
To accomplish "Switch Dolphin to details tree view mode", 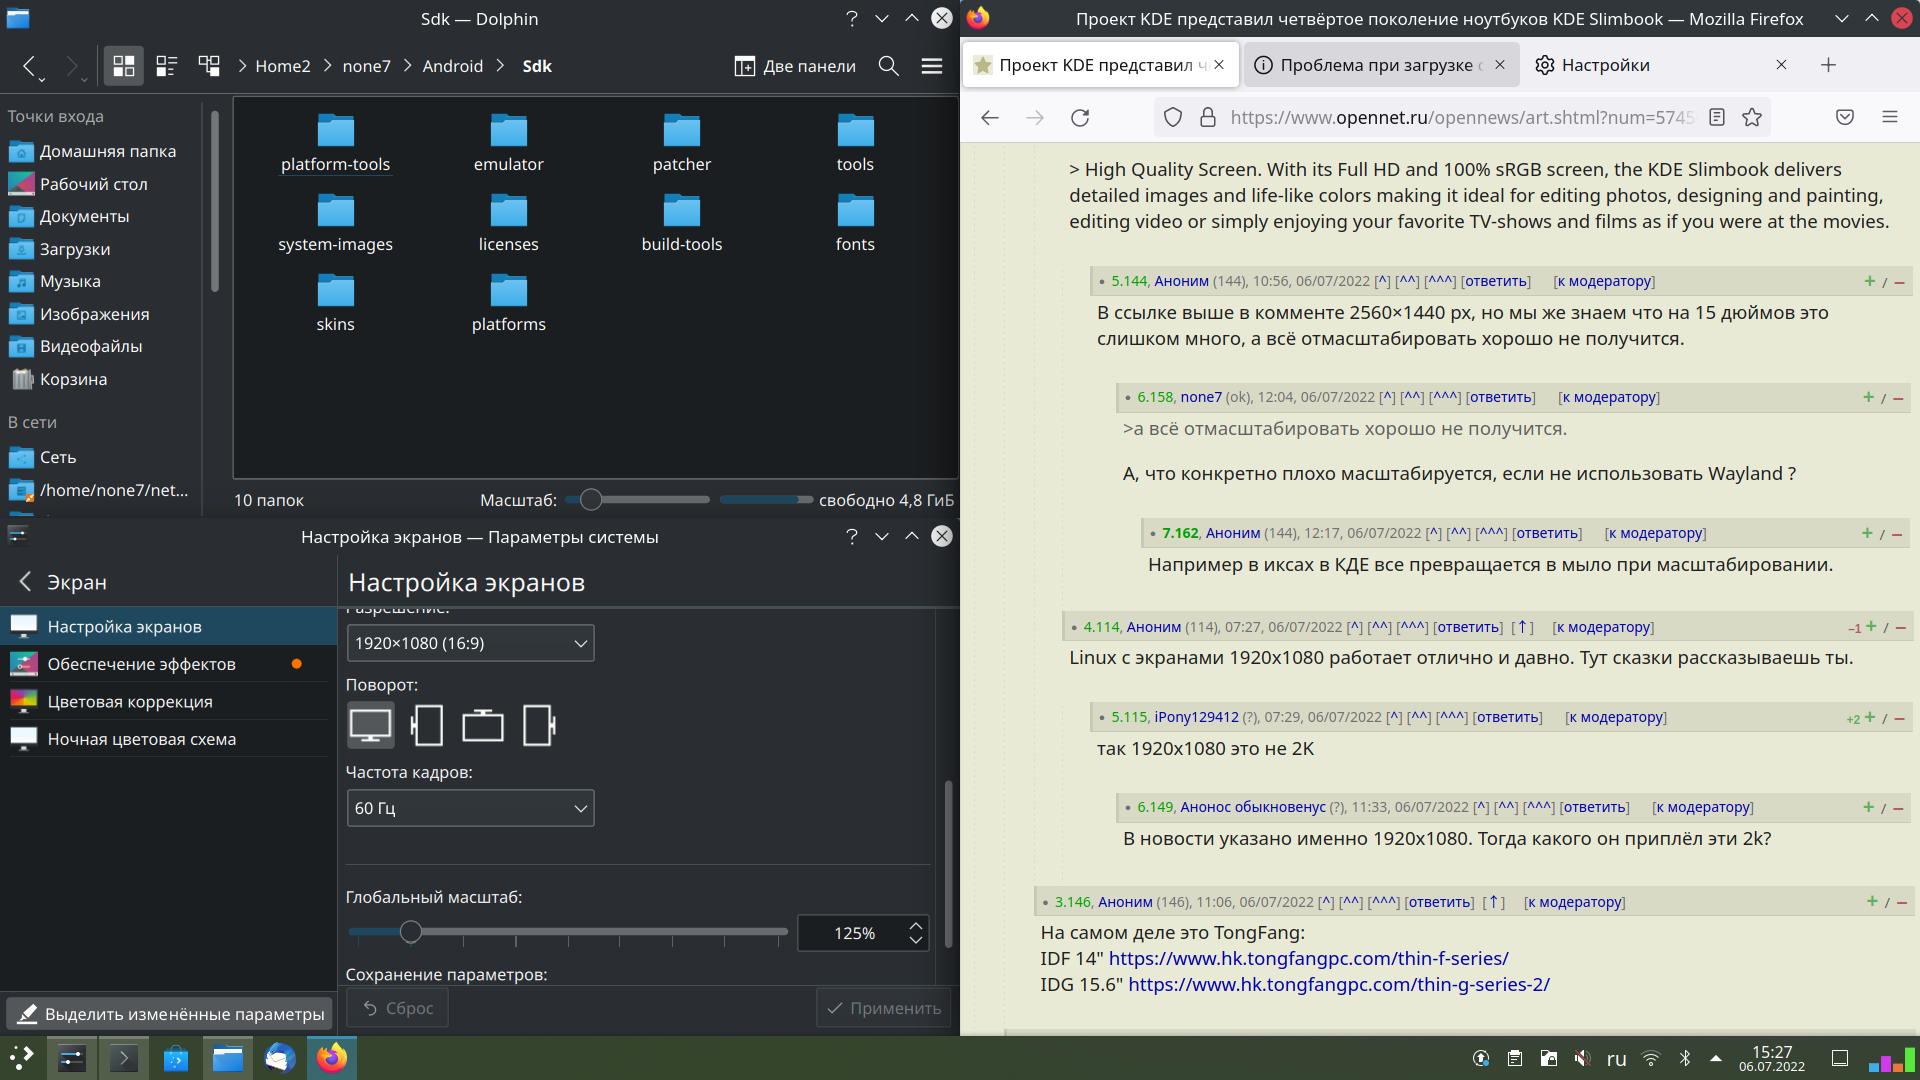I will pos(209,66).
